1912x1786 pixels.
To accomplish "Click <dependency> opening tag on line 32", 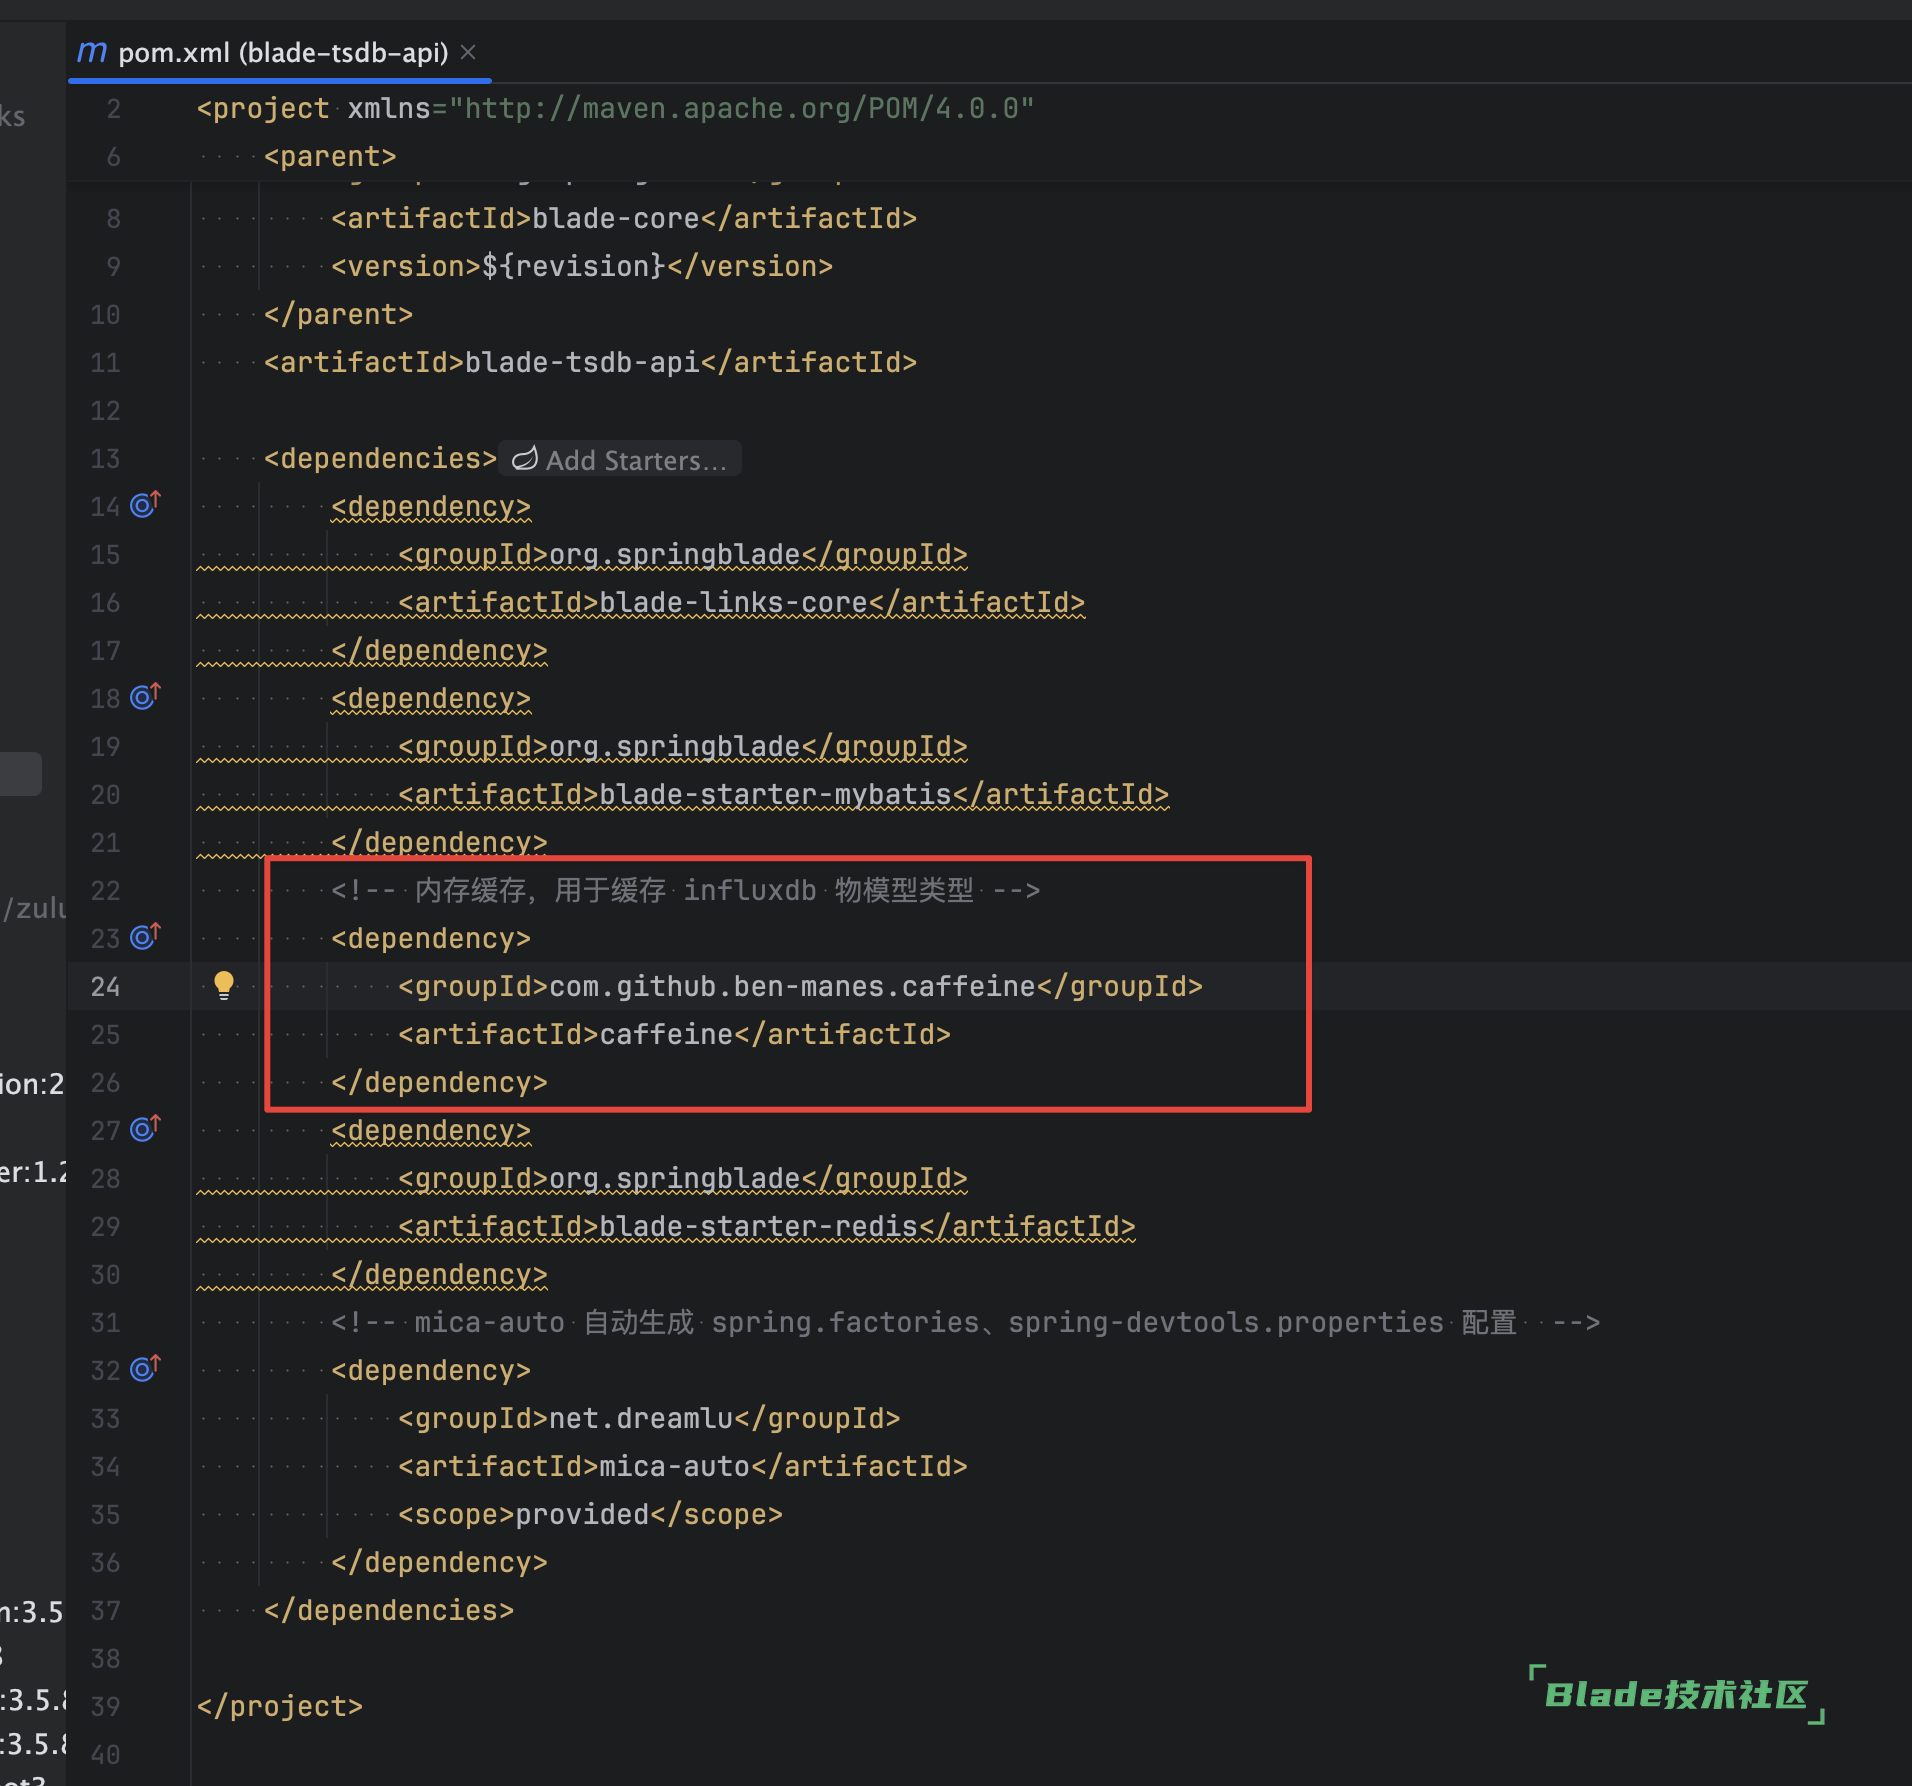I will (x=431, y=1370).
